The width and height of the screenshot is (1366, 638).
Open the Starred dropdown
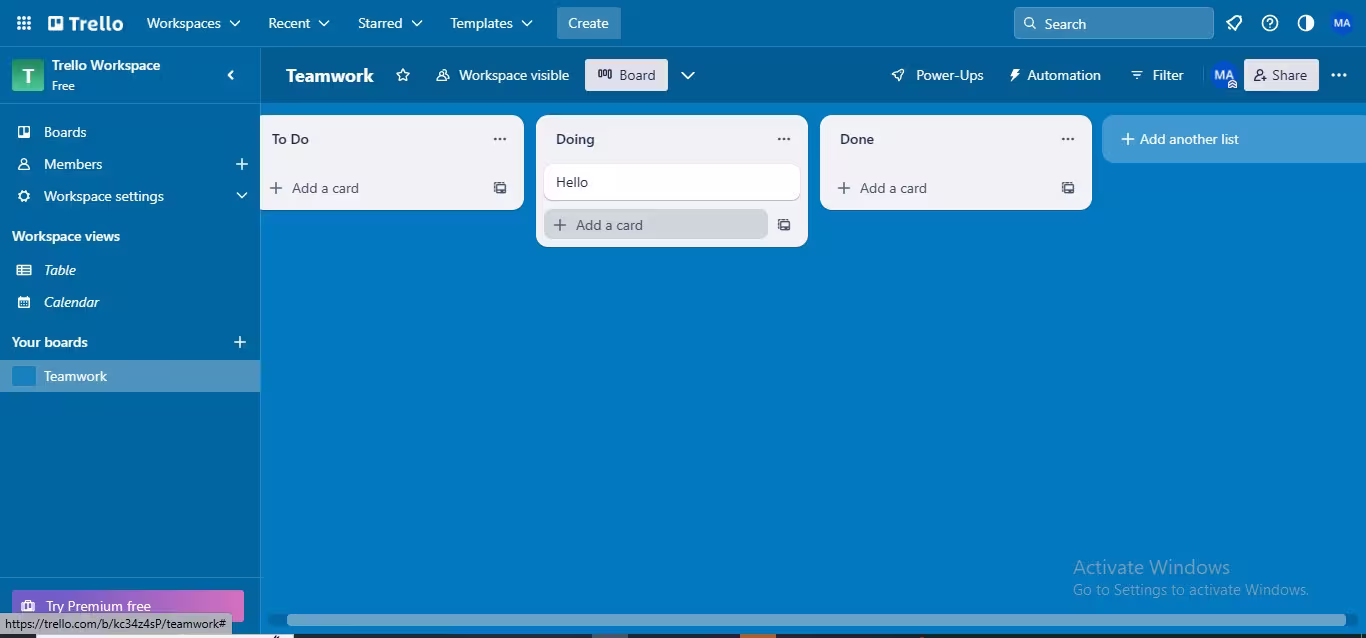pos(390,23)
